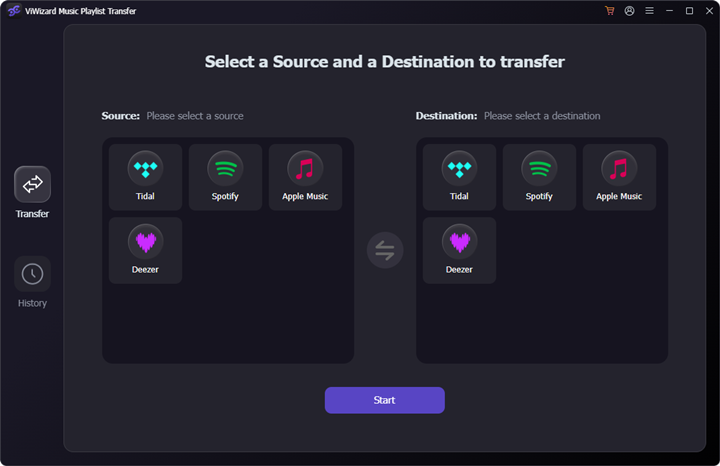Select Tidal as the destination service
This screenshot has height=466, width=720.
459,177
